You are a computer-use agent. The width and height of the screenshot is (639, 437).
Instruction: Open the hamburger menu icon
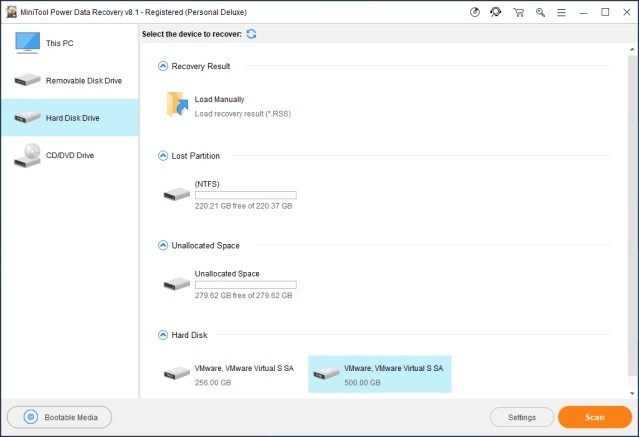tap(562, 13)
